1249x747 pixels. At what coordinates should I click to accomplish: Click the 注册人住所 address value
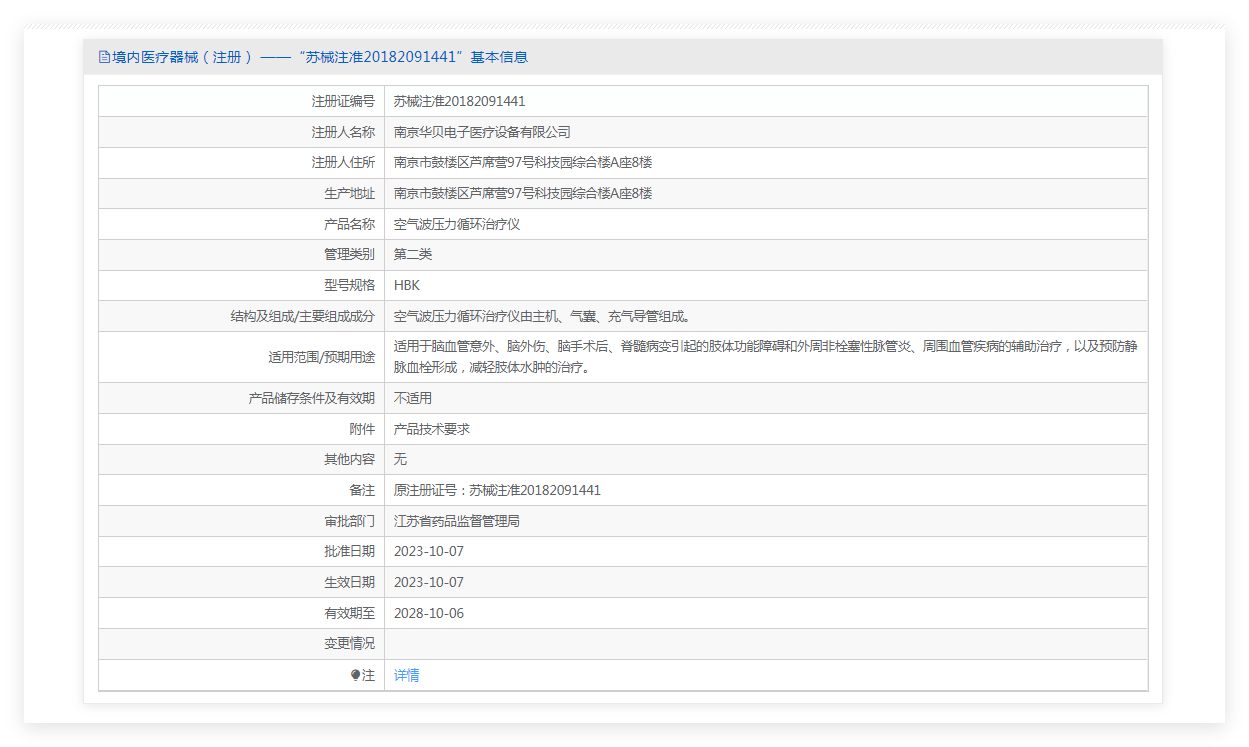[x=523, y=163]
